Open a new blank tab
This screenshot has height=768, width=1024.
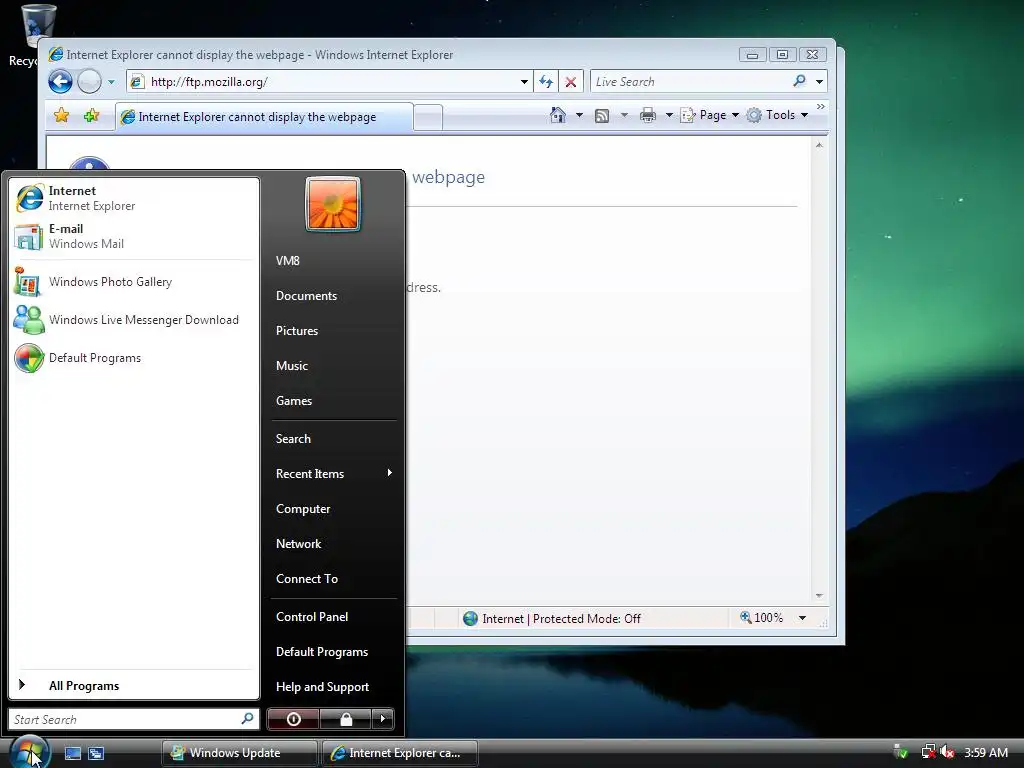(428, 118)
